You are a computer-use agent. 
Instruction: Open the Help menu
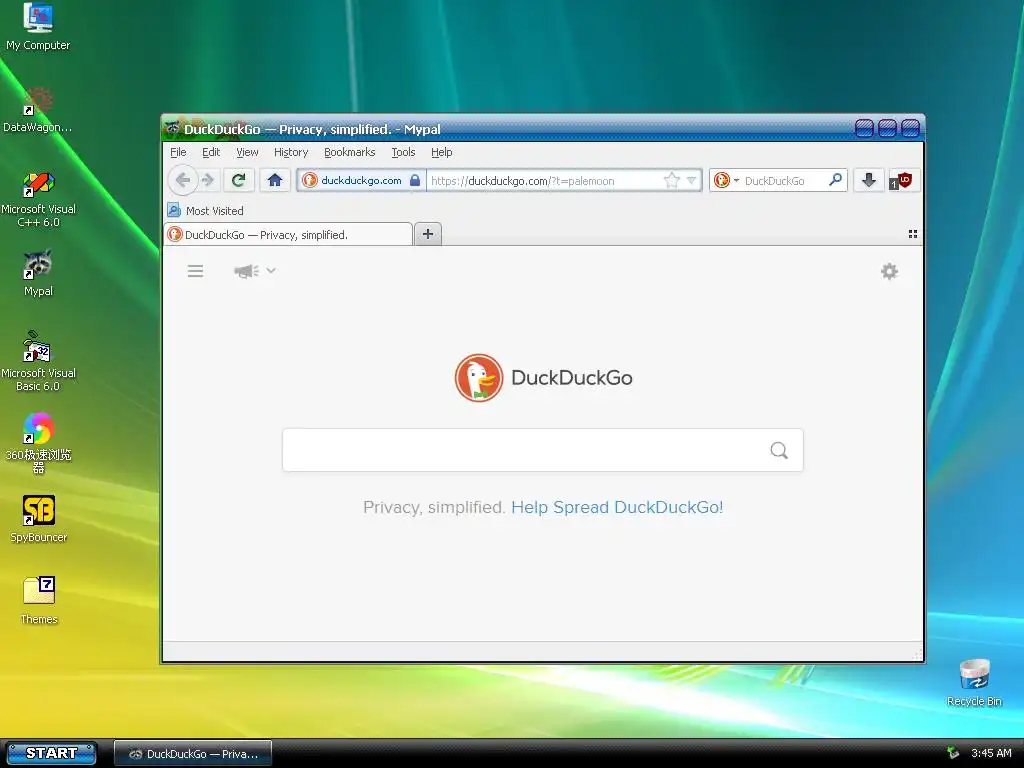[x=441, y=152]
